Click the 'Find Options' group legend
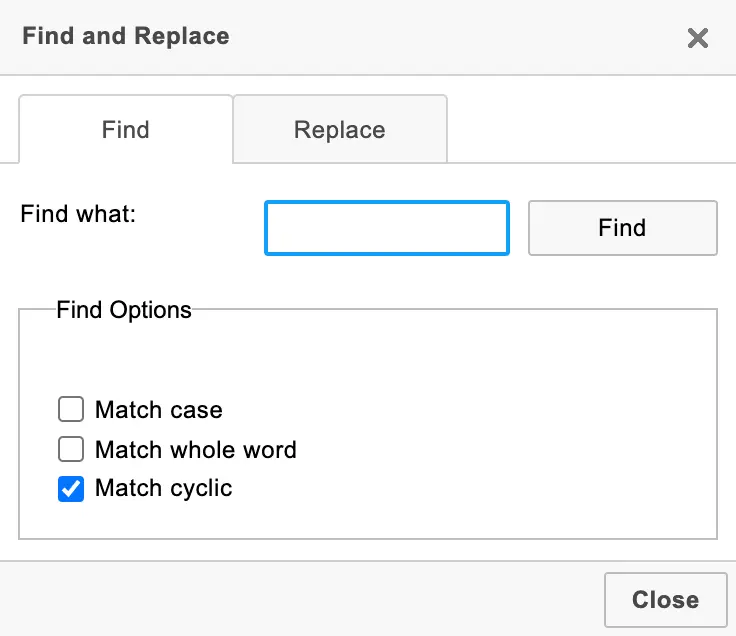This screenshot has height=636, width=736. [124, 310]
